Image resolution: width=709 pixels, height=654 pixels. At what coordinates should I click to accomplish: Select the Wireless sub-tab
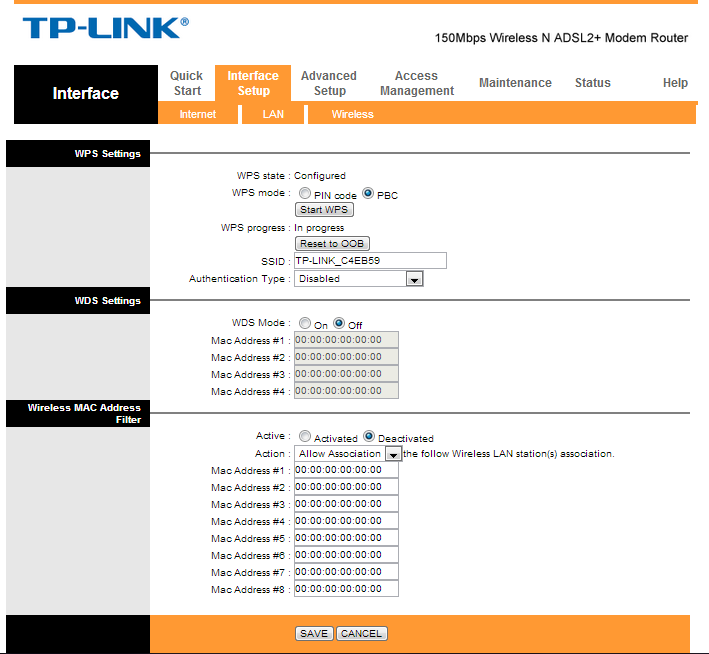(x=352, y=114)
